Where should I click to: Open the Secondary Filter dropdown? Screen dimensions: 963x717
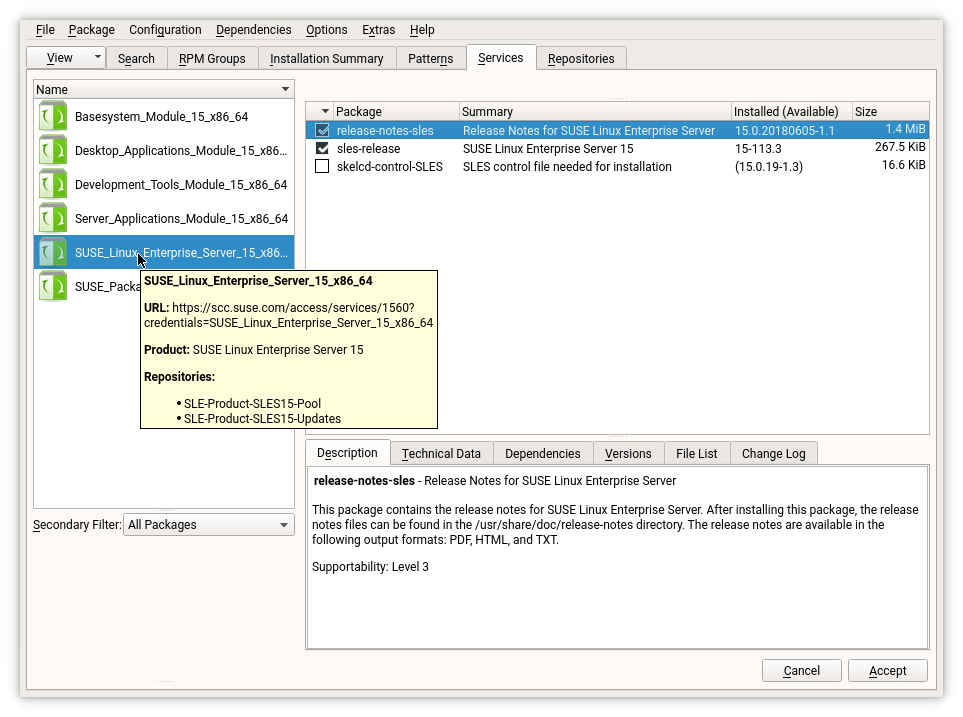(x=209, y=525)
